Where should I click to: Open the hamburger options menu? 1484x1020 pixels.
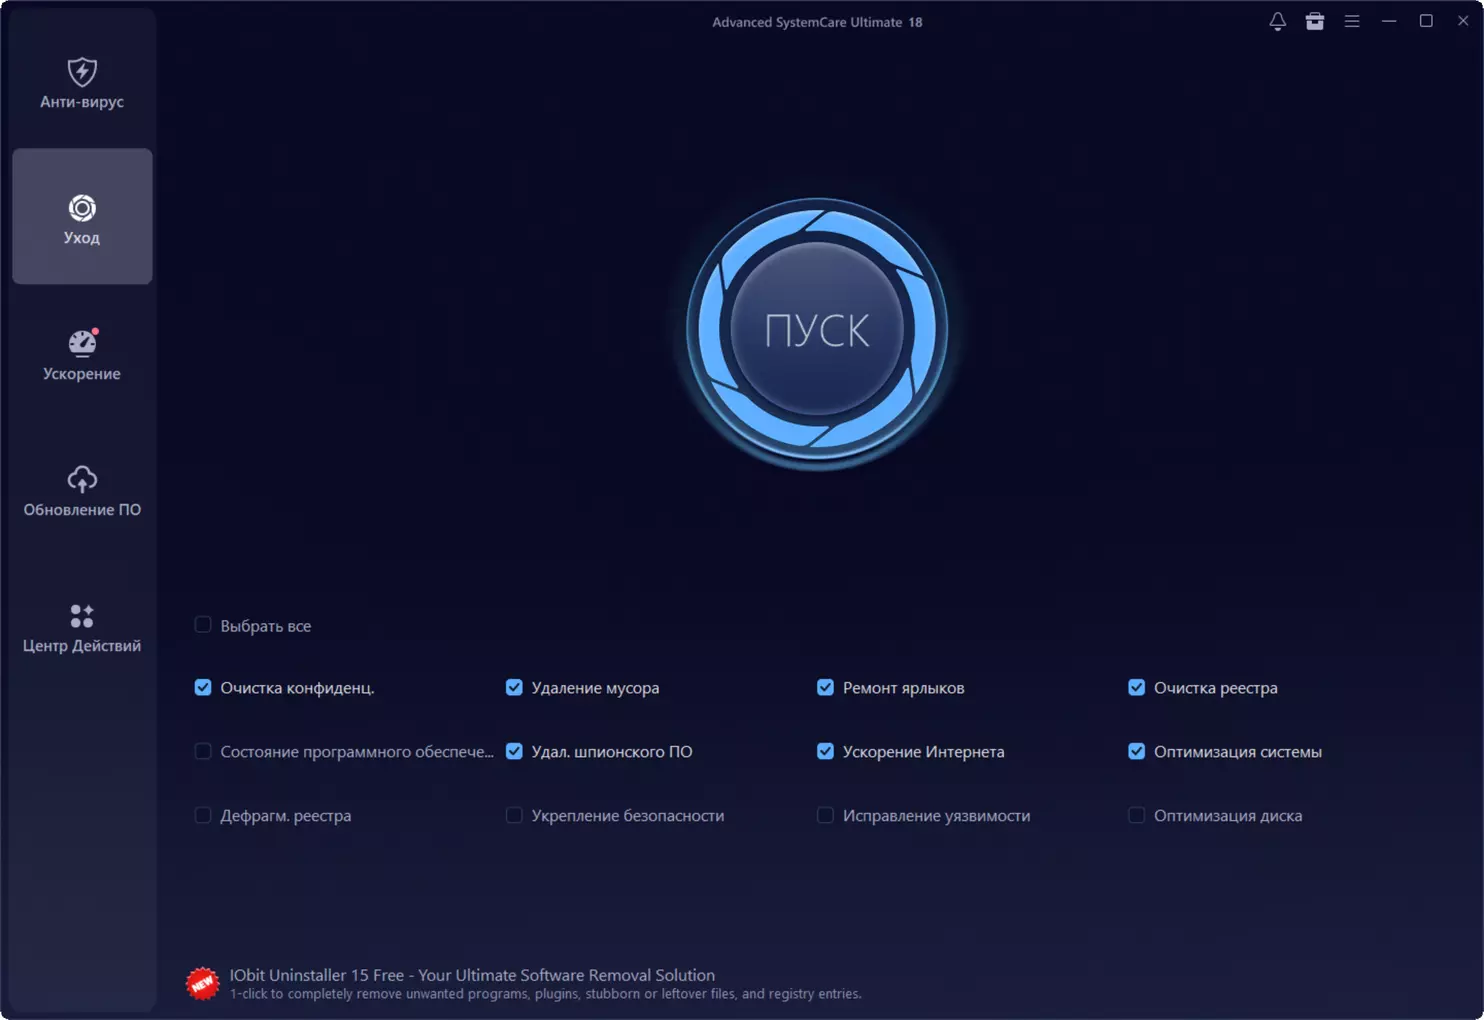[1352, 21]
